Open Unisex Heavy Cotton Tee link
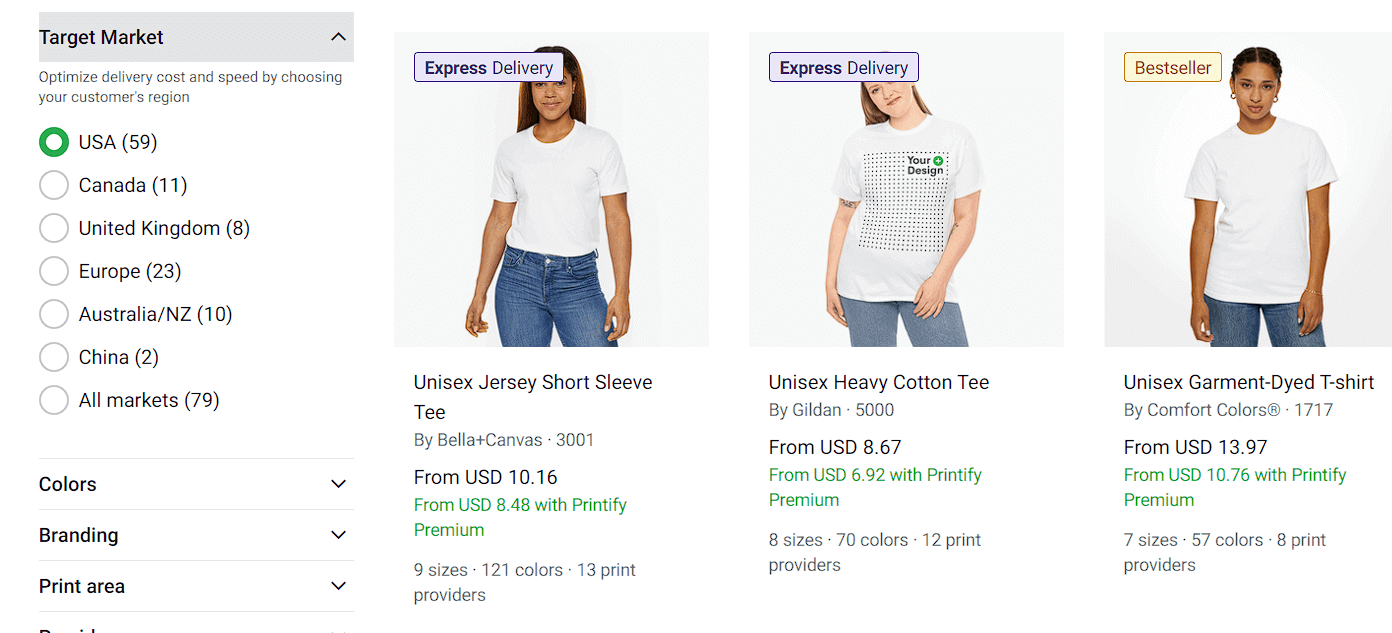 tap(878, 382)
